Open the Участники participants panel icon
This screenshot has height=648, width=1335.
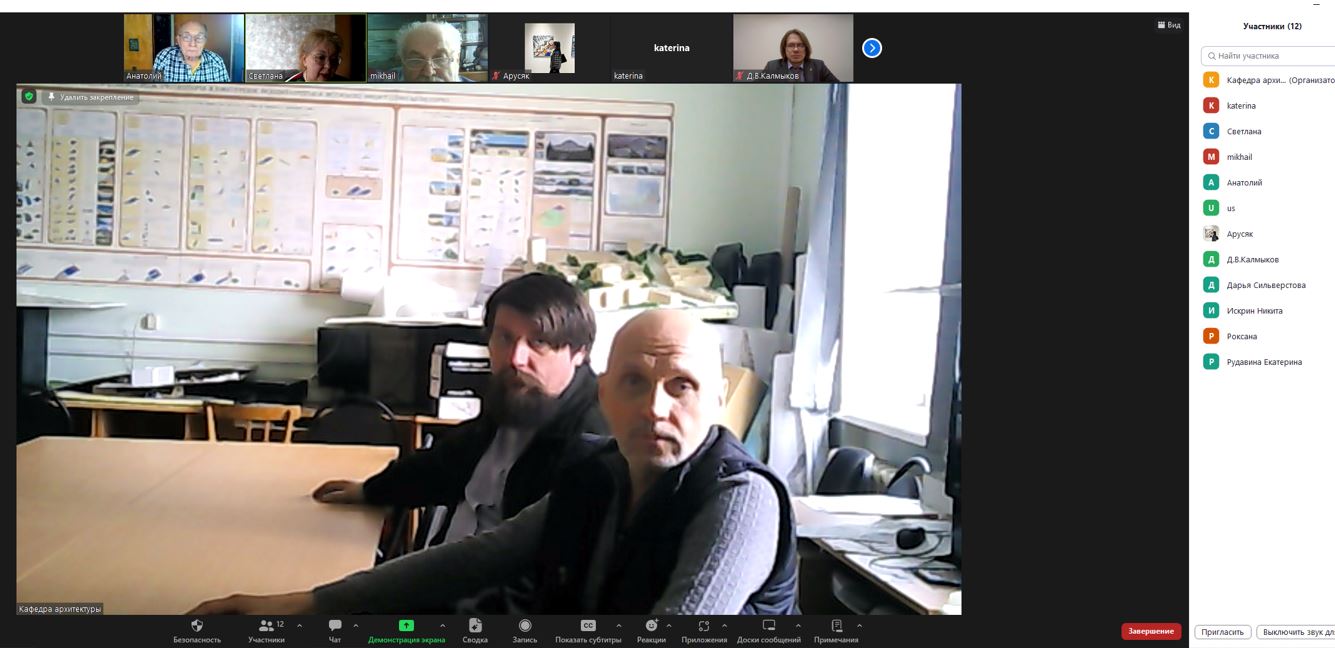click(x=266, y=626)
